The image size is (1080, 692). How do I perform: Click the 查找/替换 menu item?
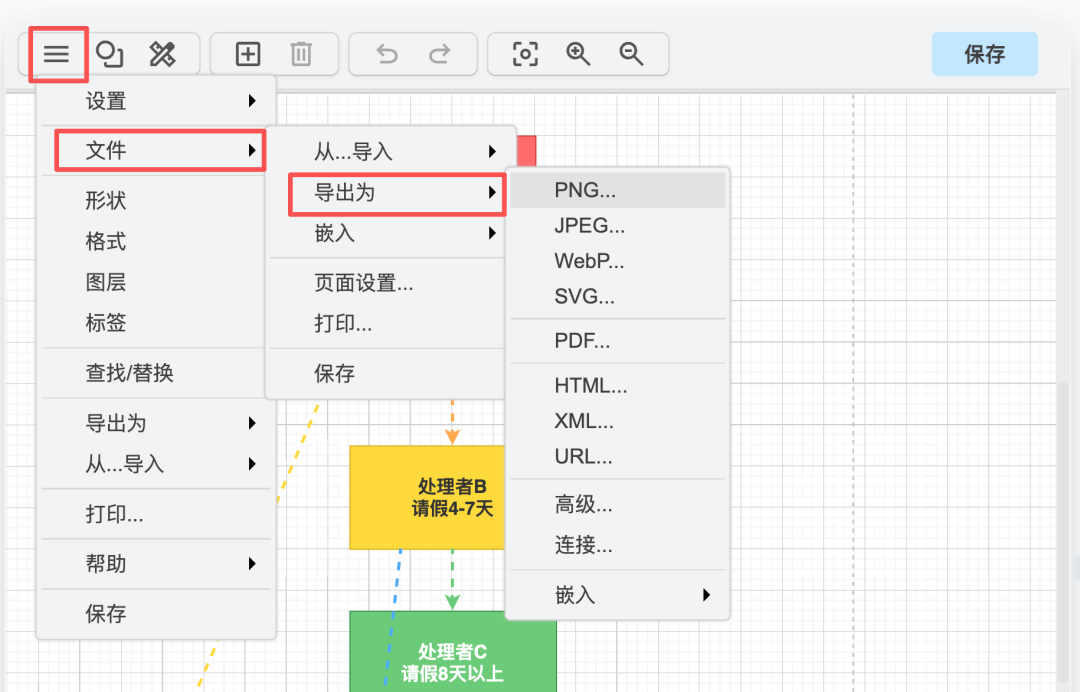pyautogui.click(x=130, y=373)
